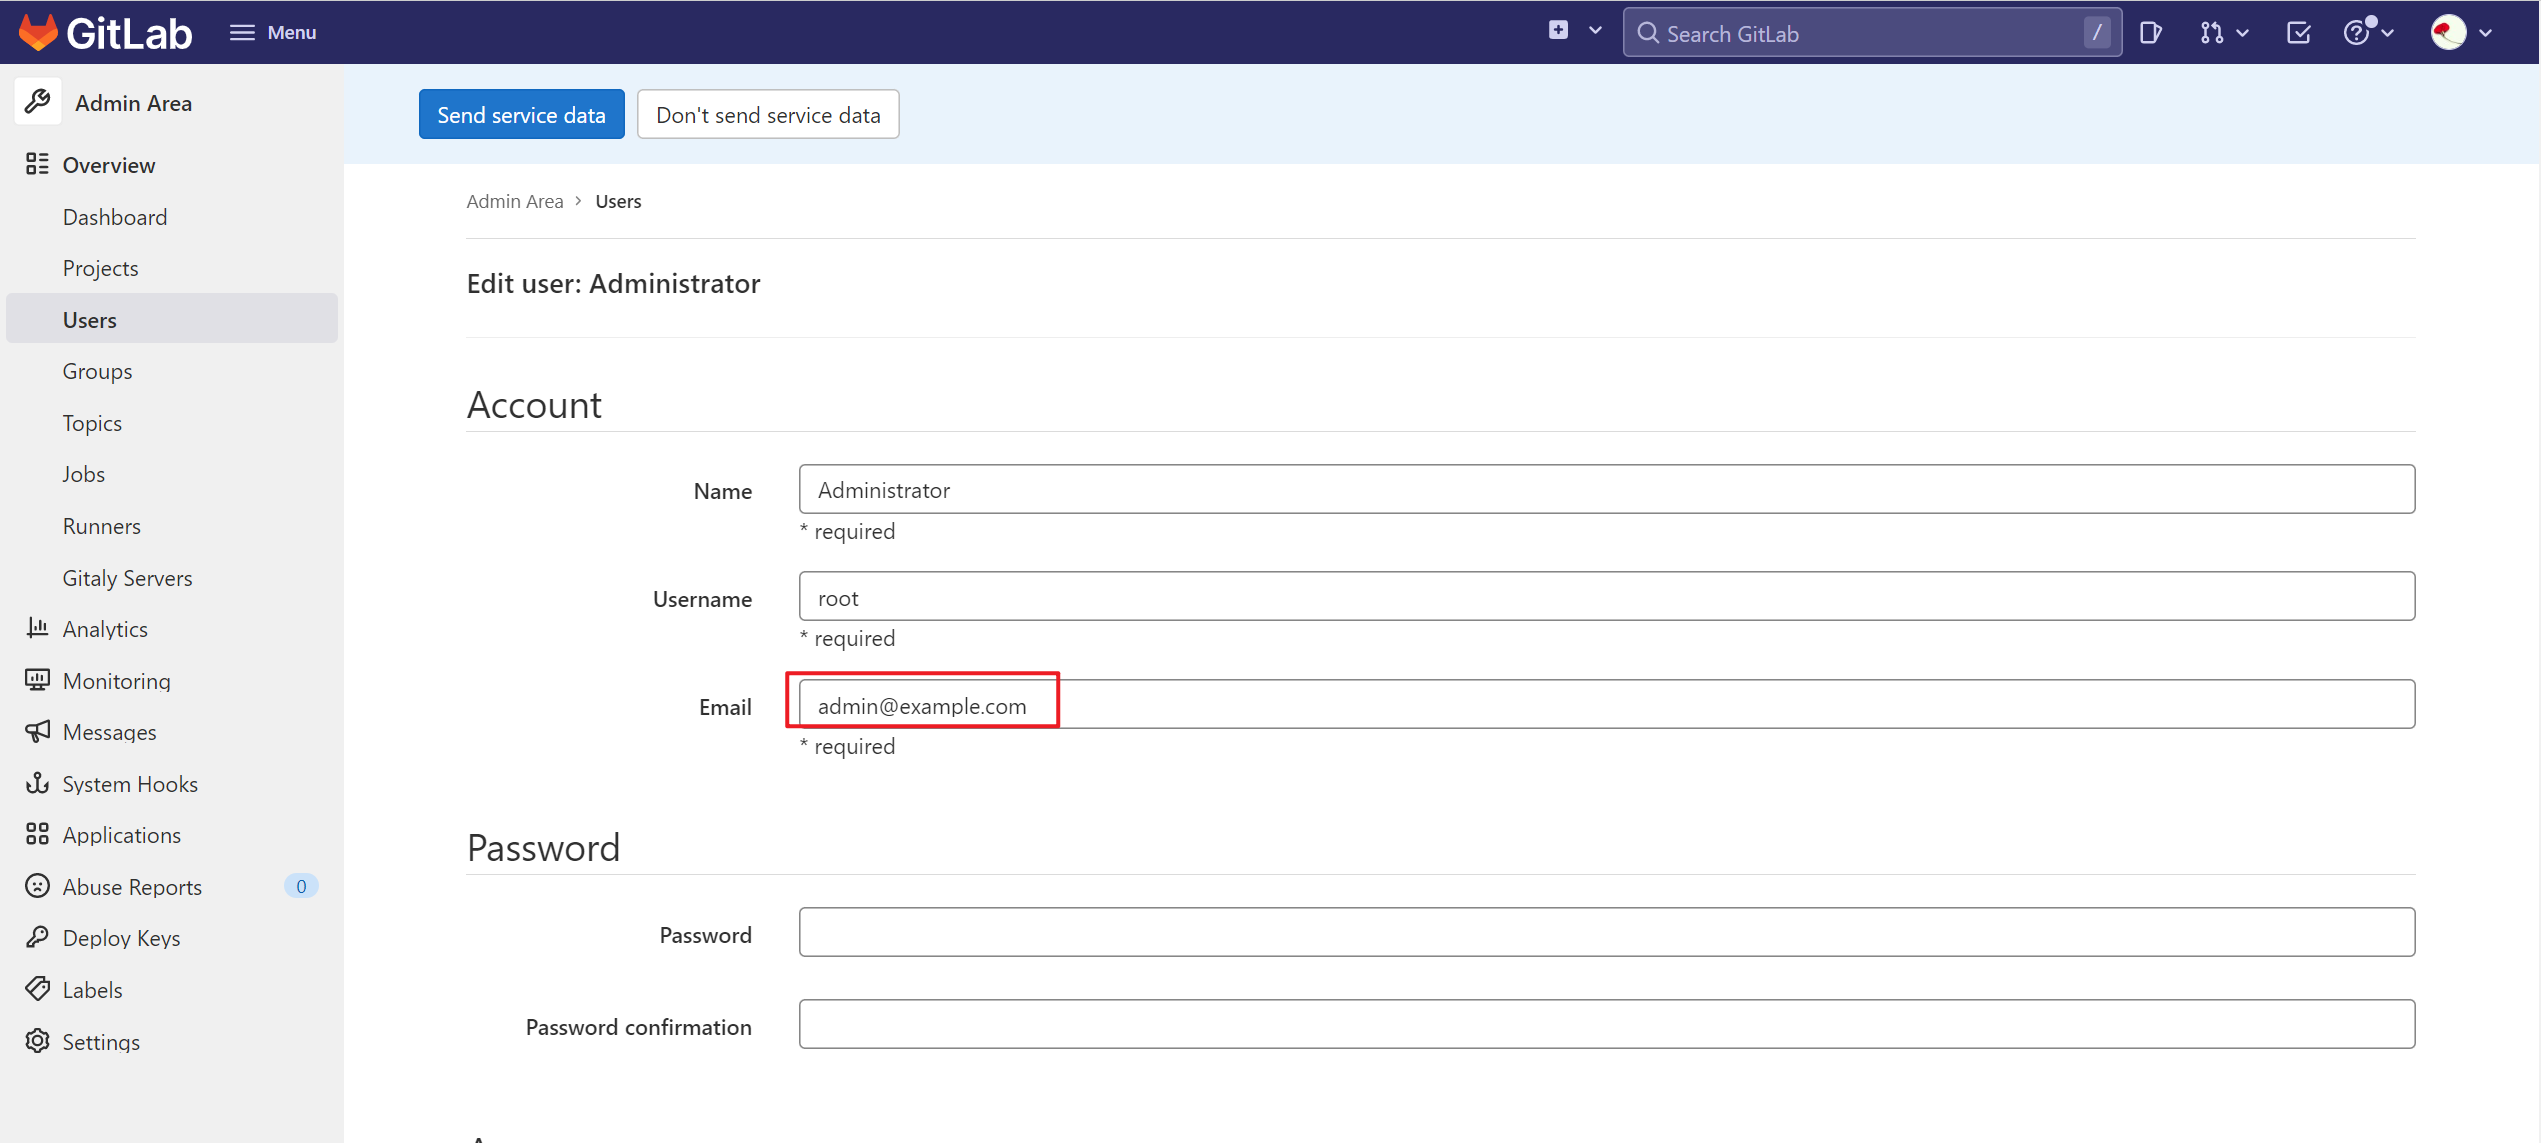Click the Labels tag icon
Screen dimensions: 2541x1143
pos(37,989)
